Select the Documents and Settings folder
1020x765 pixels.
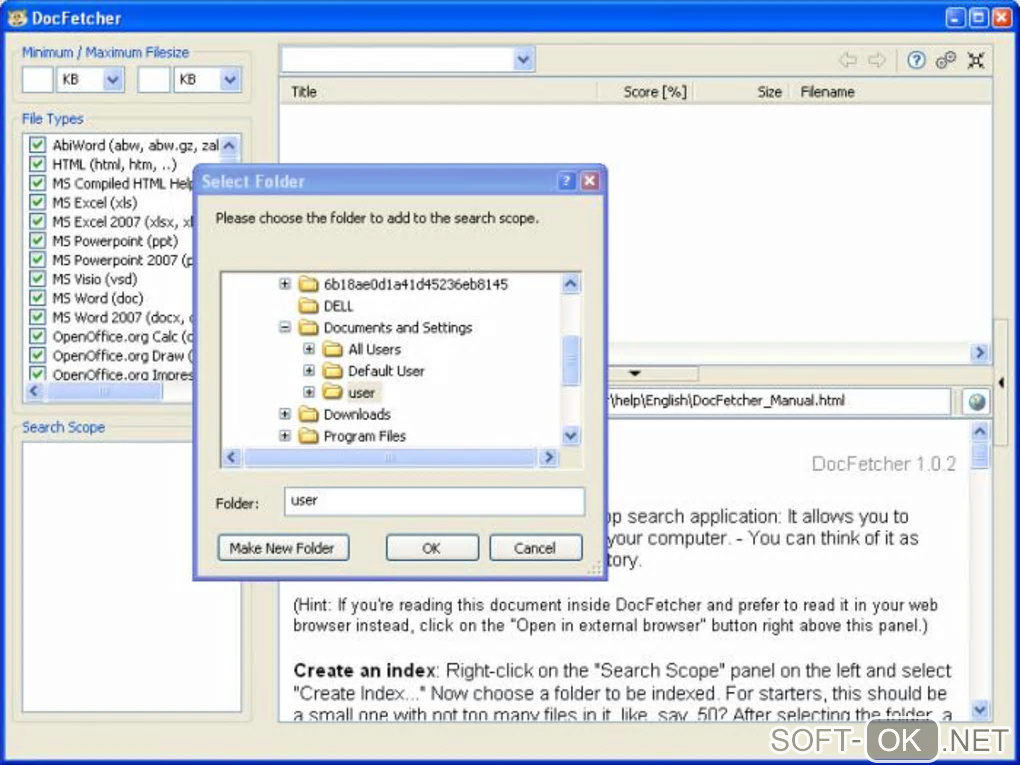[397, 327]
